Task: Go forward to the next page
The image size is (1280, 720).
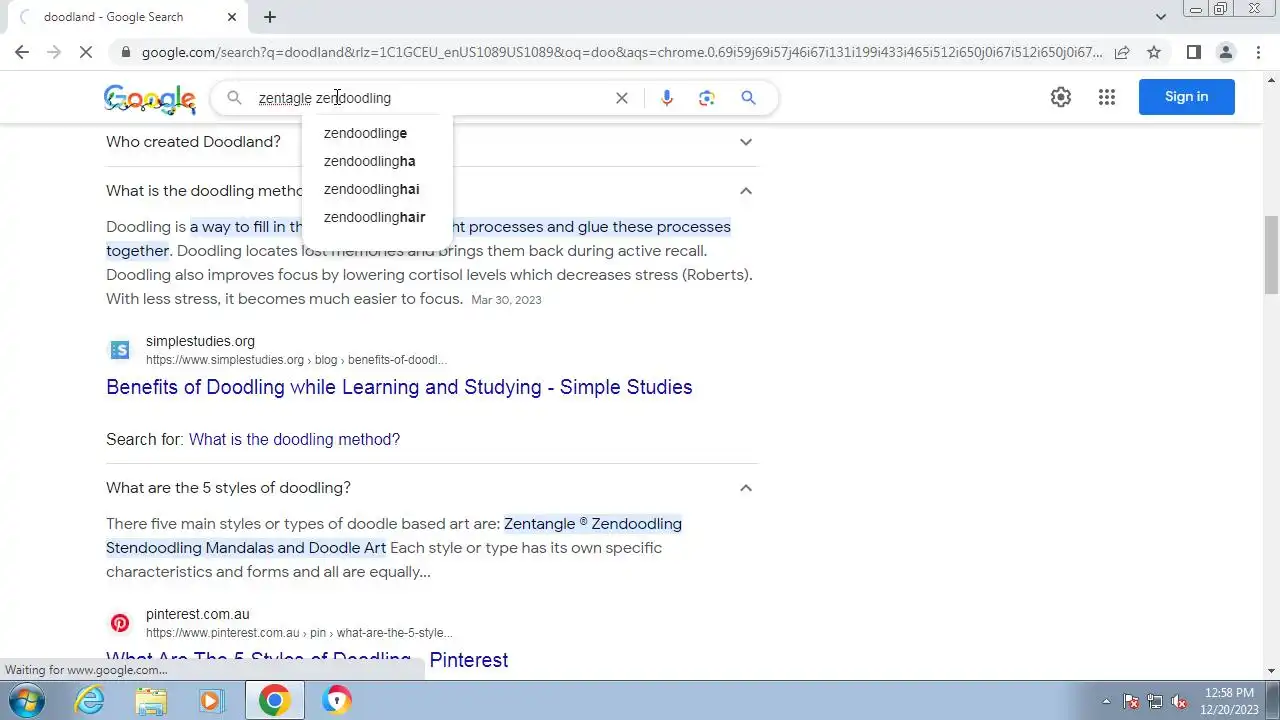Action: (x=54, y=52)
